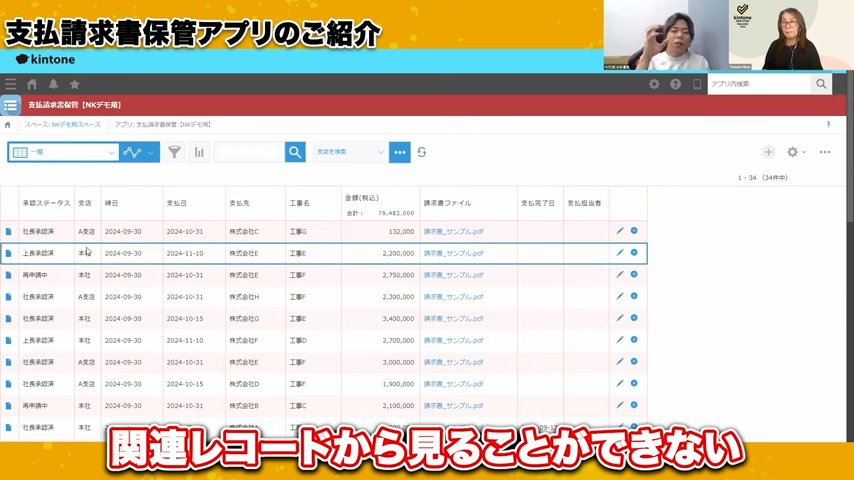
Task: Click 2024-11-10 in the 株式会社F row
Action: 185,341
